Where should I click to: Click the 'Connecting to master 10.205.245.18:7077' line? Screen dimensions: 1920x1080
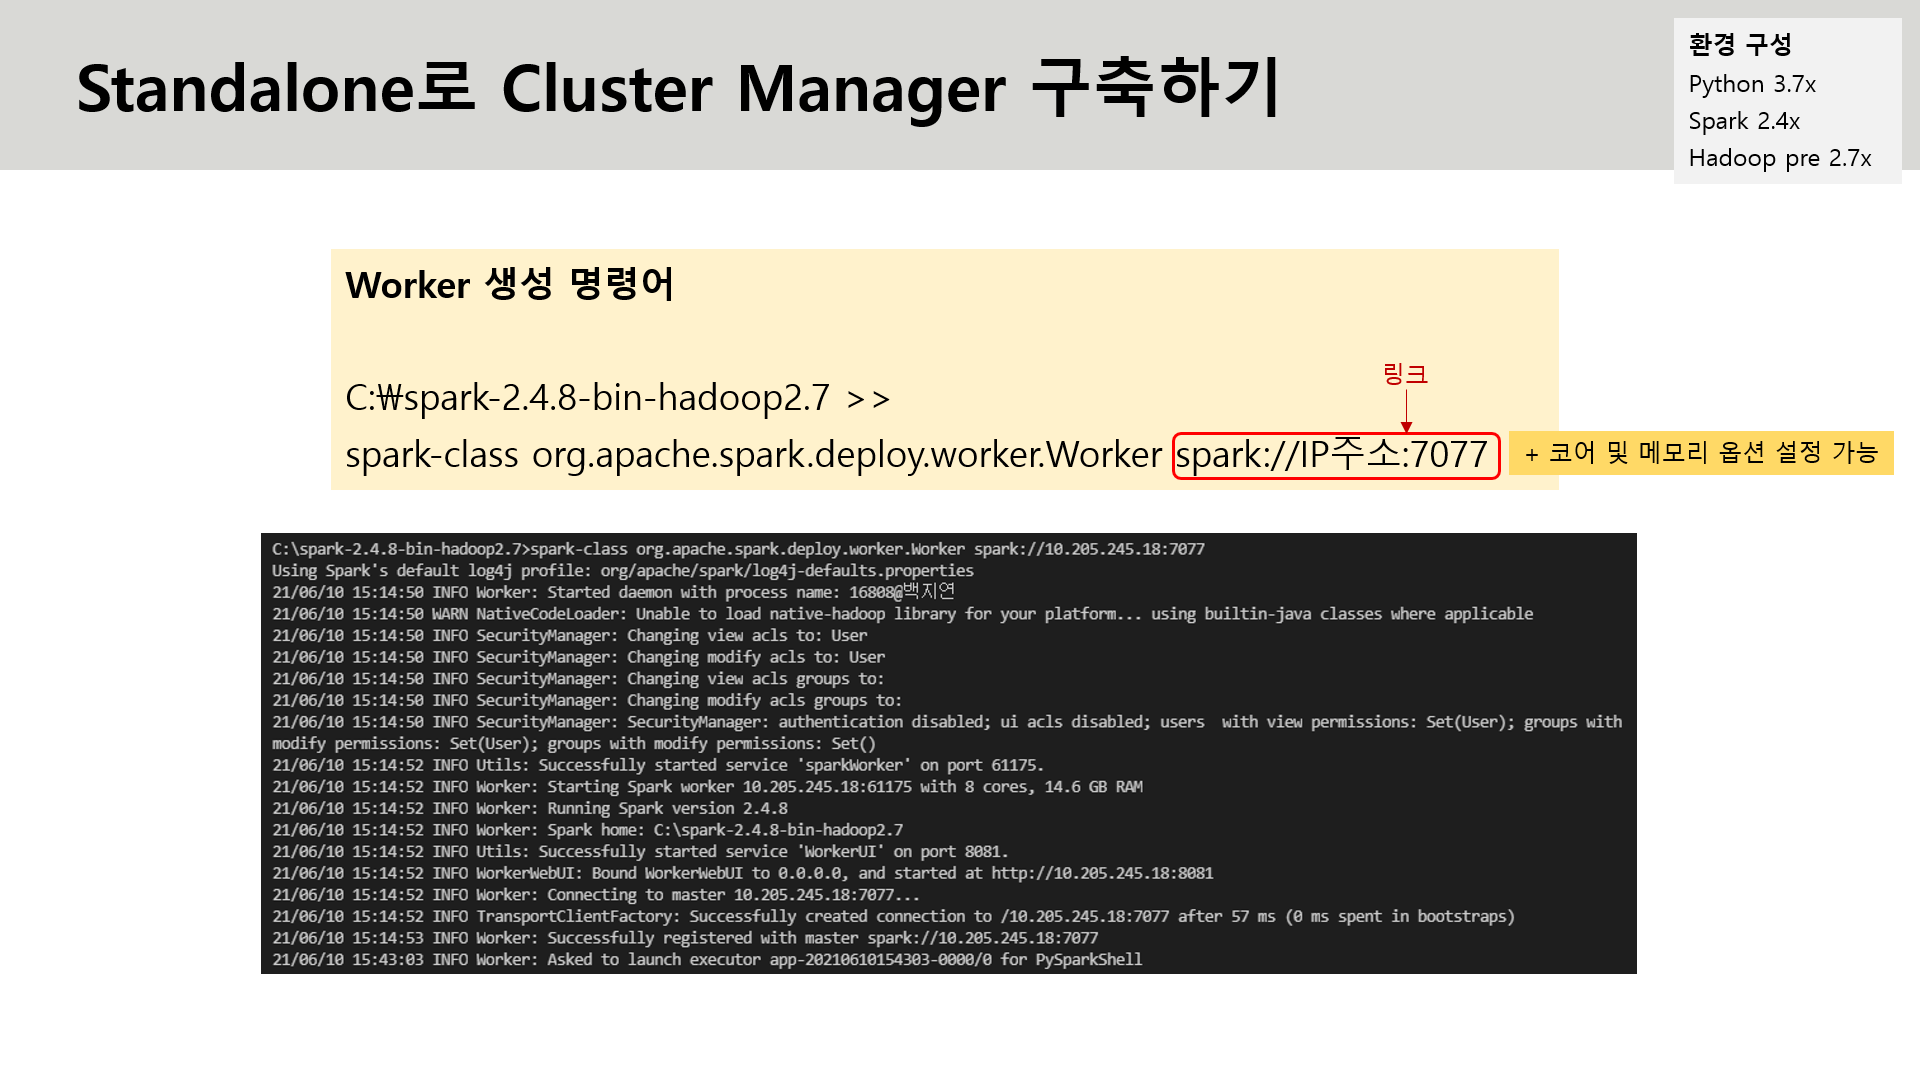coord(595,895)
